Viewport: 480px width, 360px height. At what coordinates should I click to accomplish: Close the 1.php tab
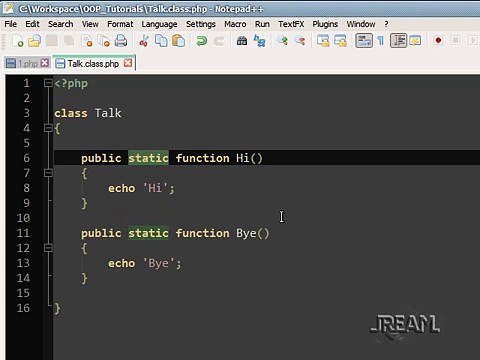(x=45, y=63)
